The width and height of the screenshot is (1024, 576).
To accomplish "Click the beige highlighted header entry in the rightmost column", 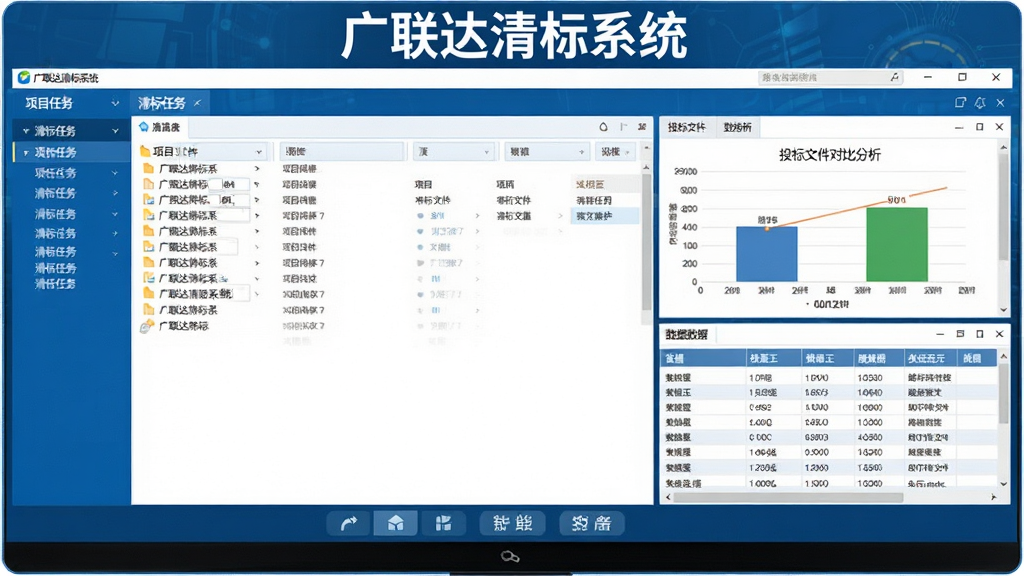I will pyautogui.click(x=605, y=184).
